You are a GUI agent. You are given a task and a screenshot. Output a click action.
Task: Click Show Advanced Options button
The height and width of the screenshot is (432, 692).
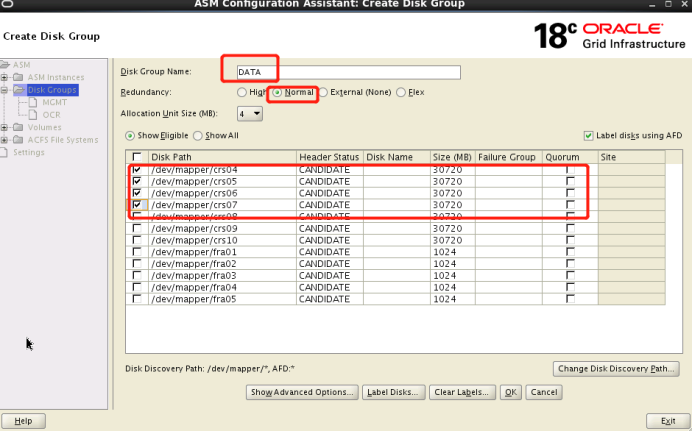[x=302, y=392]
